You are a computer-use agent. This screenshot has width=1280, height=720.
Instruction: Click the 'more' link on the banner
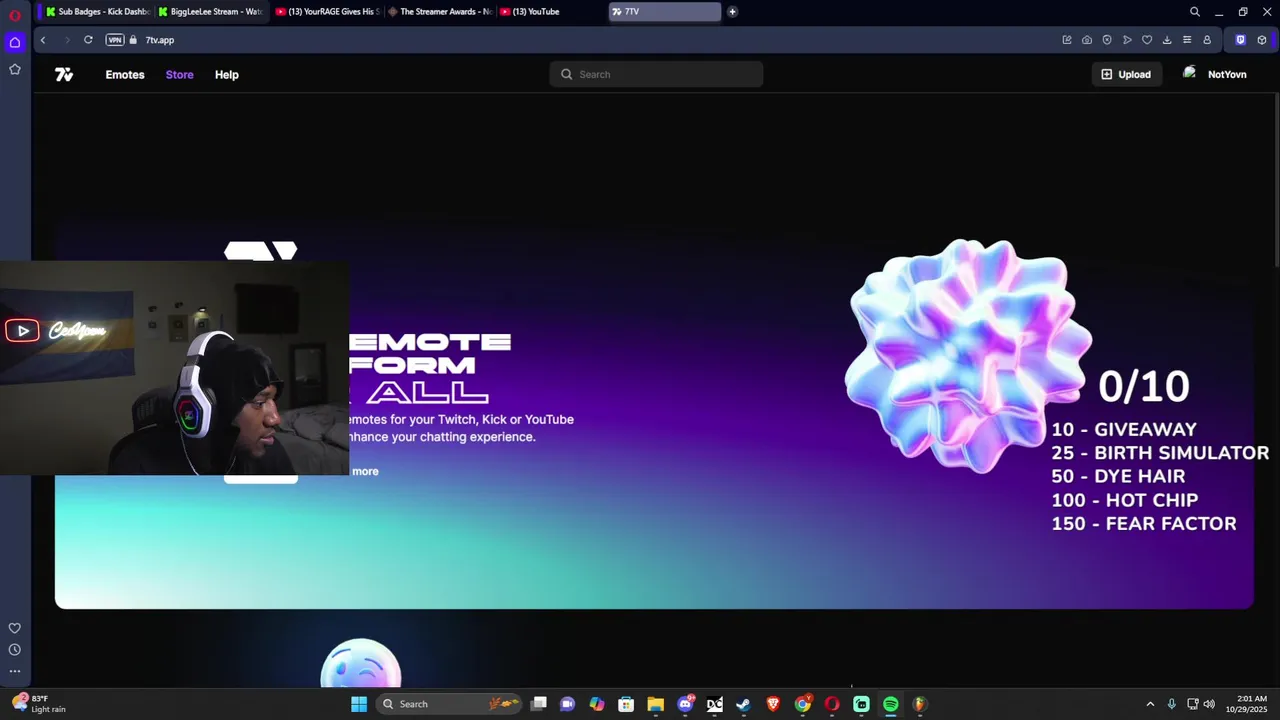365,471
